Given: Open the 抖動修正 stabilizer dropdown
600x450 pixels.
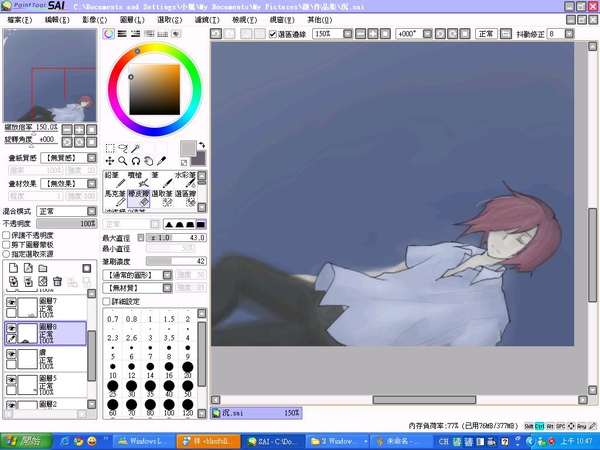Looking at the screenshot, I should click(569, 34).
